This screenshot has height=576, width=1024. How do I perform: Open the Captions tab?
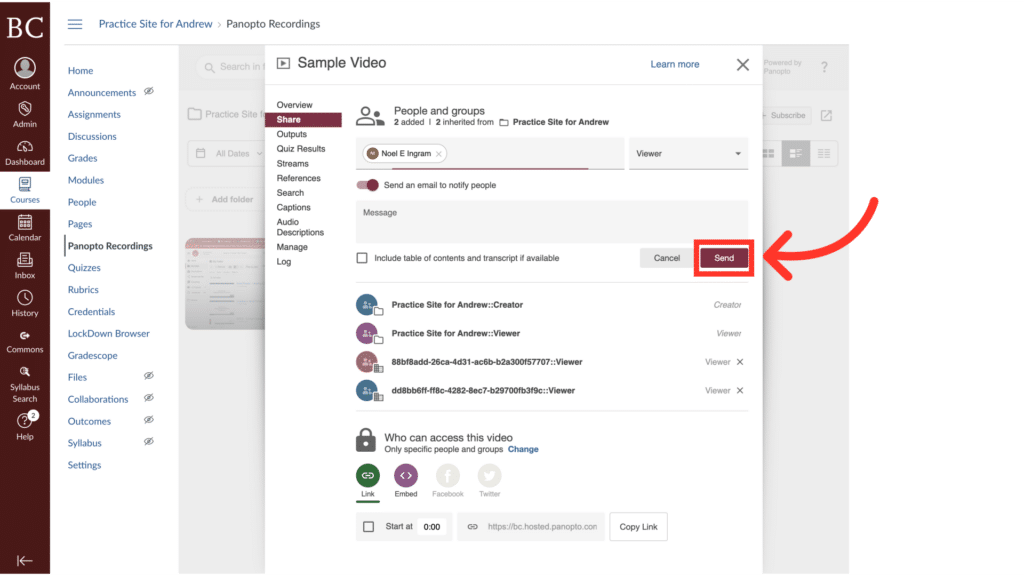(x=293, y=207)
